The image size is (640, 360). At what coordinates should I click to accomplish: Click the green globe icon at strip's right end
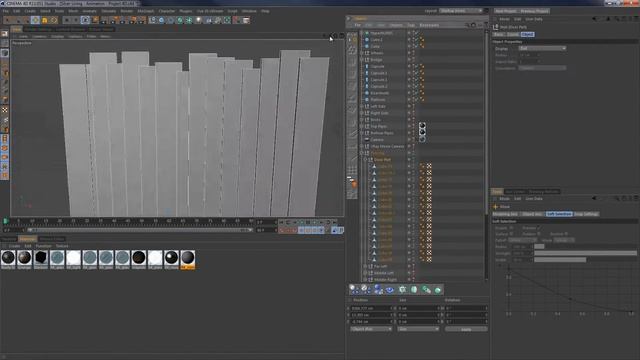pyautogui.click(x=438, y=290)
